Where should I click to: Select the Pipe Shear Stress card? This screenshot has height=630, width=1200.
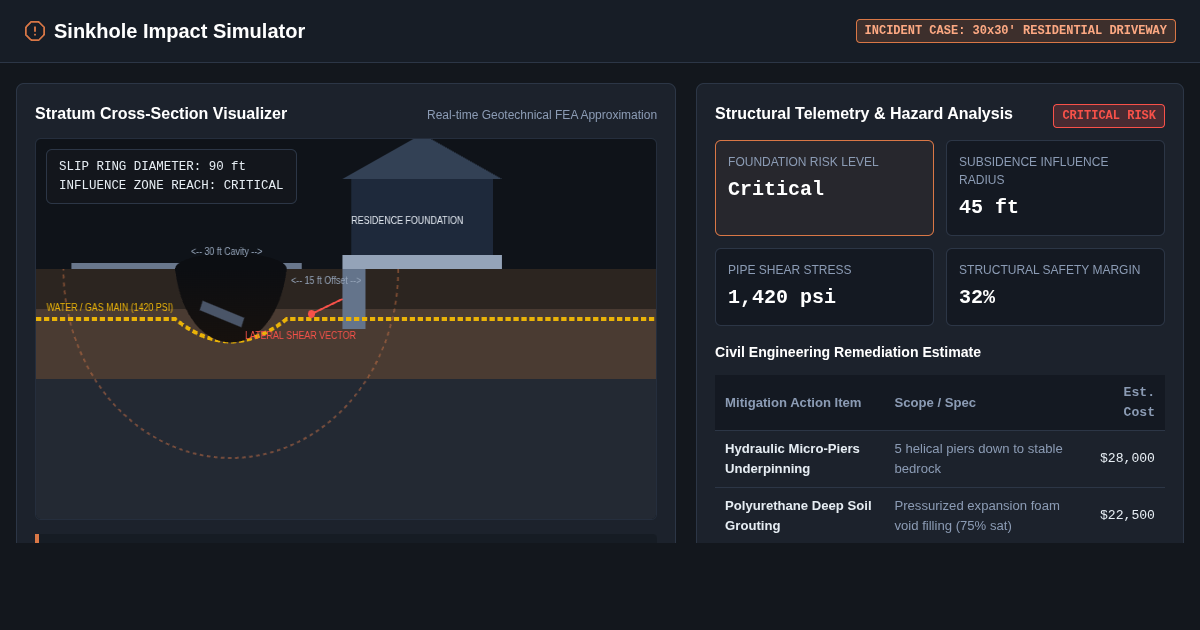[x=824, y=287]
